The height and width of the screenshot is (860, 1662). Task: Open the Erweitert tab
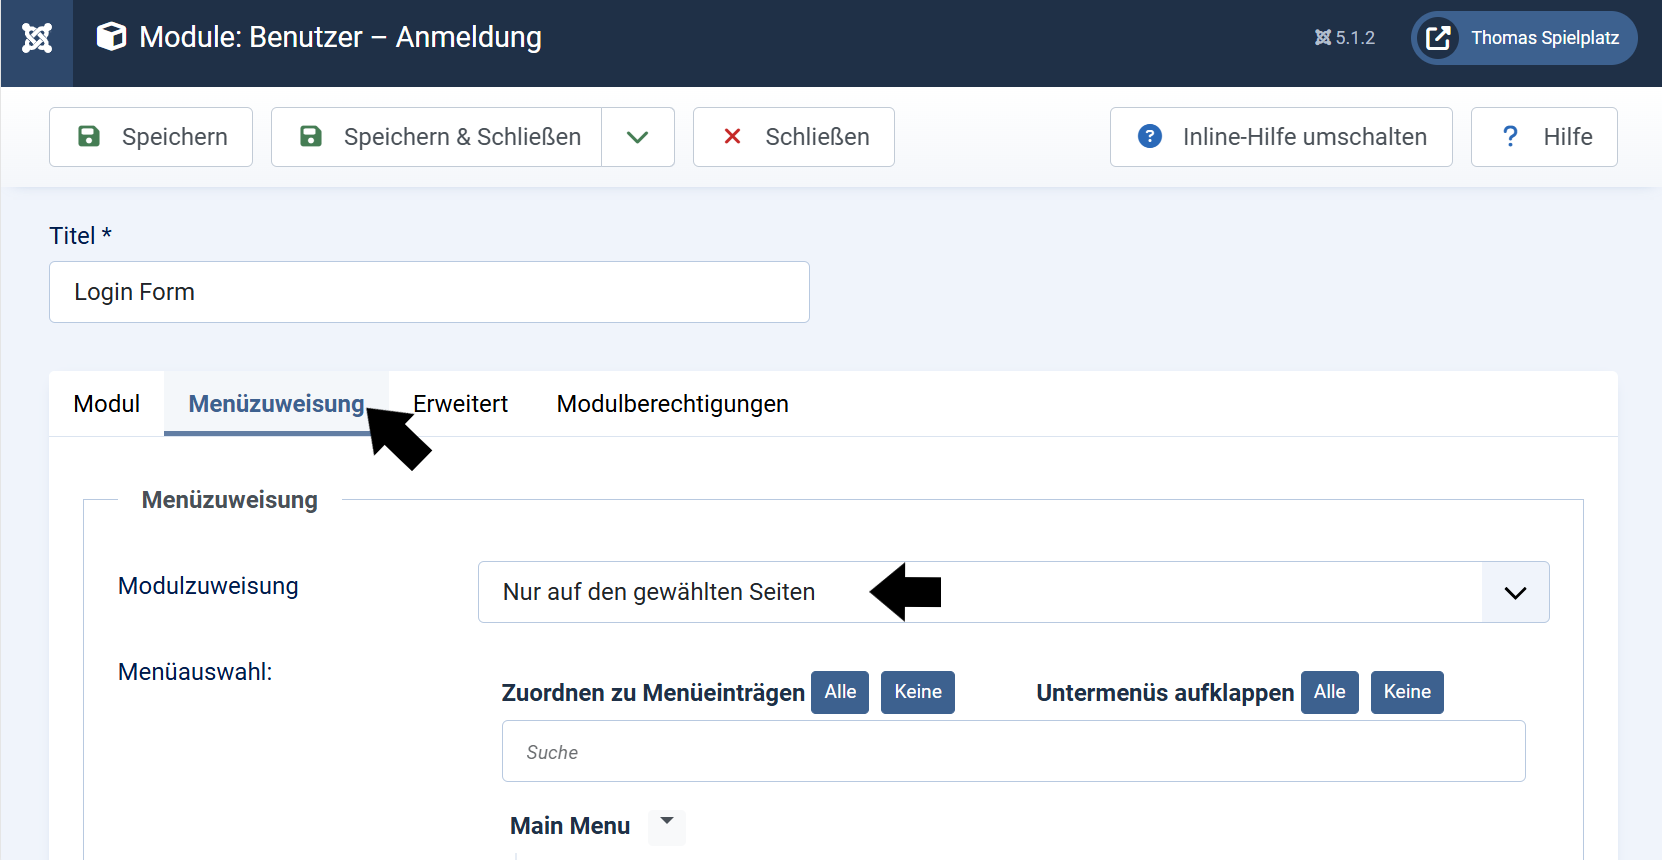461,404
